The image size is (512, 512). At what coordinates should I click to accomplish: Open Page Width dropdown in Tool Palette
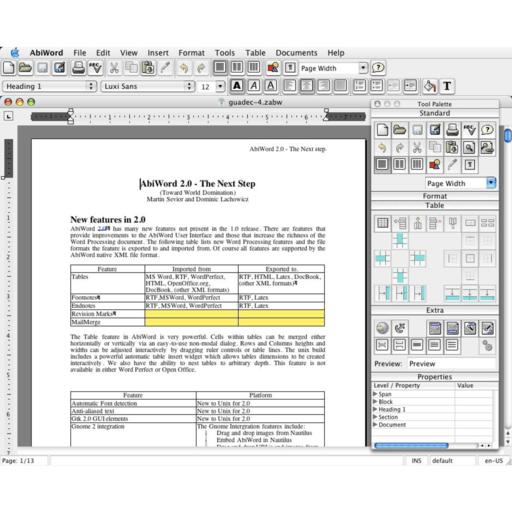[491, 183]
